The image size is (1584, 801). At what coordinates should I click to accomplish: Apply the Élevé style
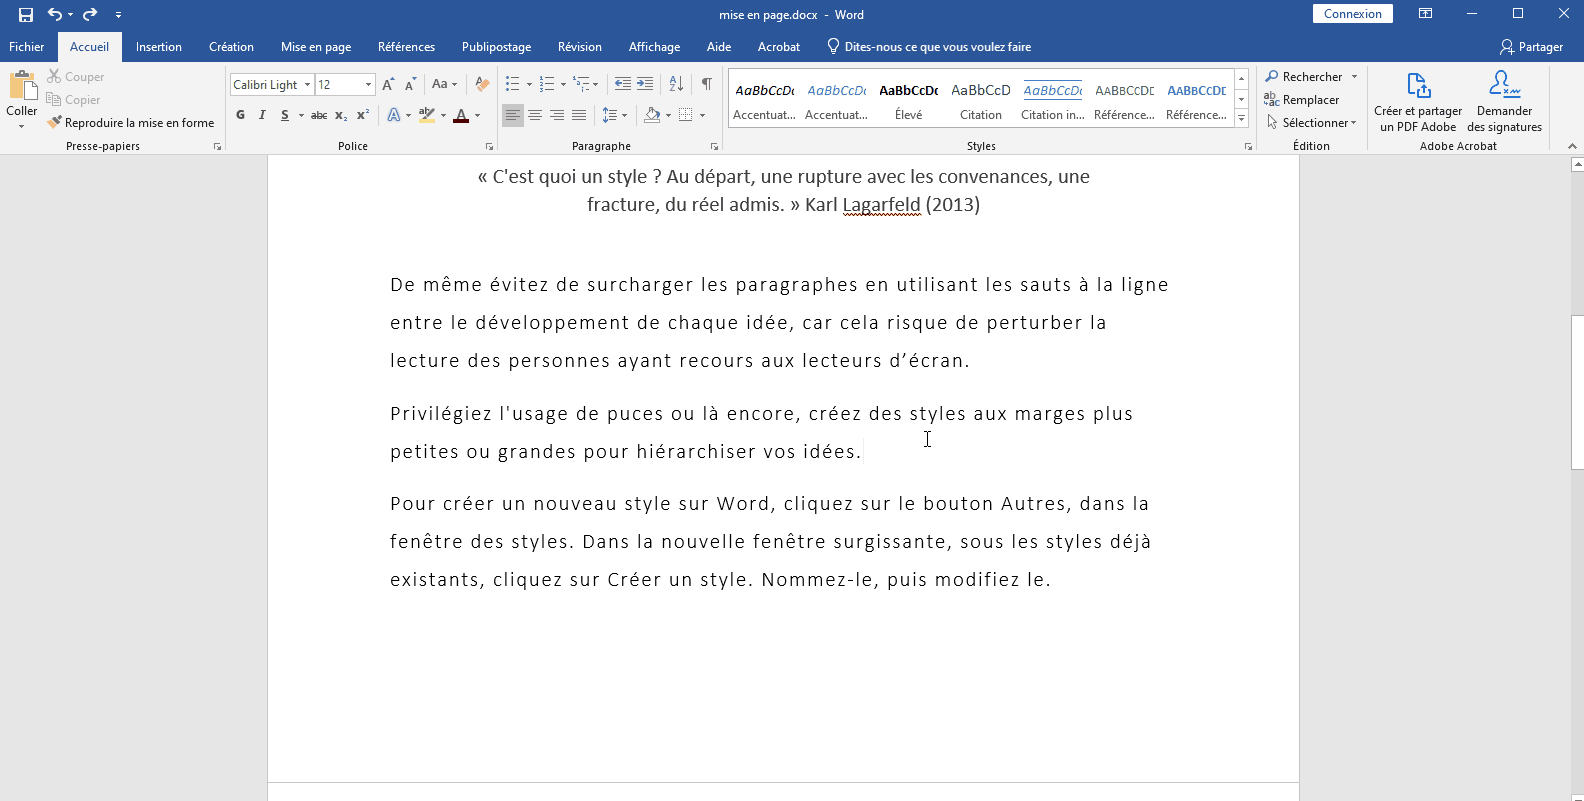tap(909, 100)
